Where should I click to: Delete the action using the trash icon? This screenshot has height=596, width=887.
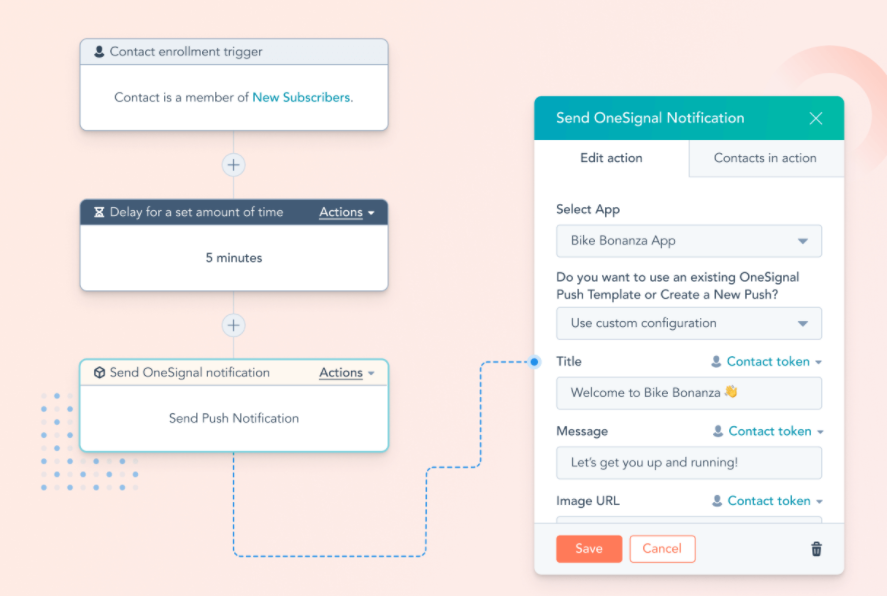click(x=816, y=548)
